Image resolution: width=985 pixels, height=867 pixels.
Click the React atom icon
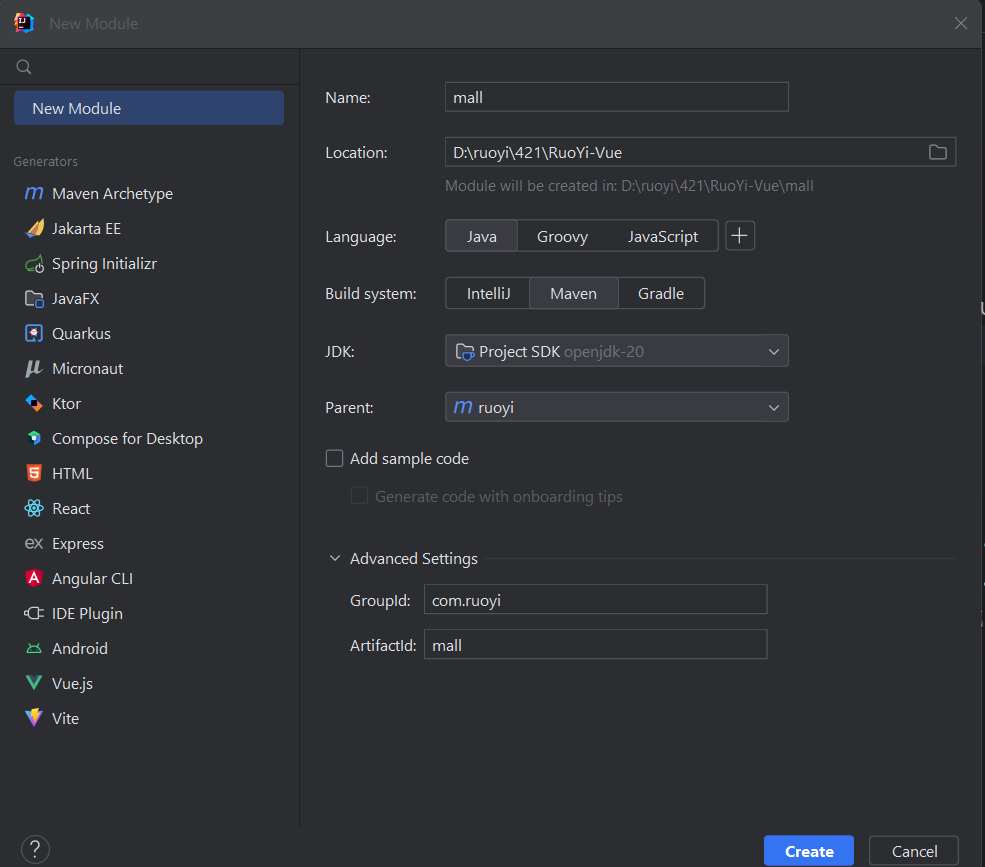[34, 508]
